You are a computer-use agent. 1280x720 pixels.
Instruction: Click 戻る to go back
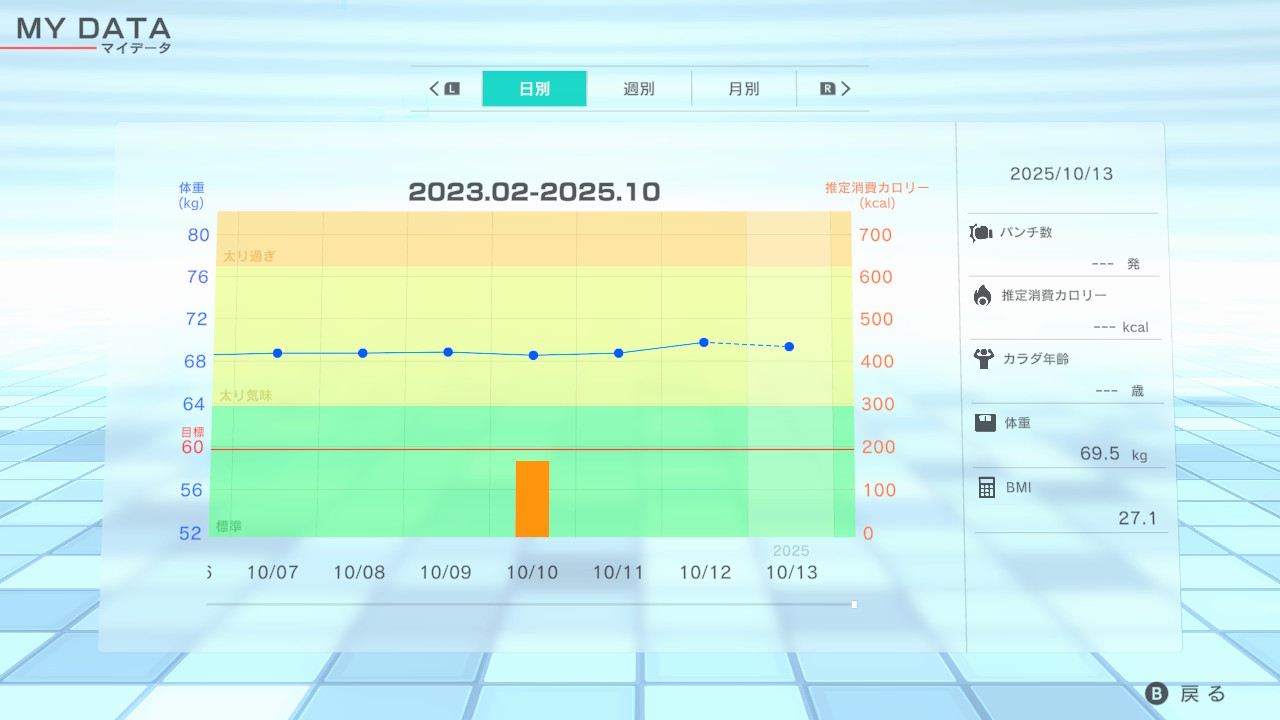tap(1187, 694)
